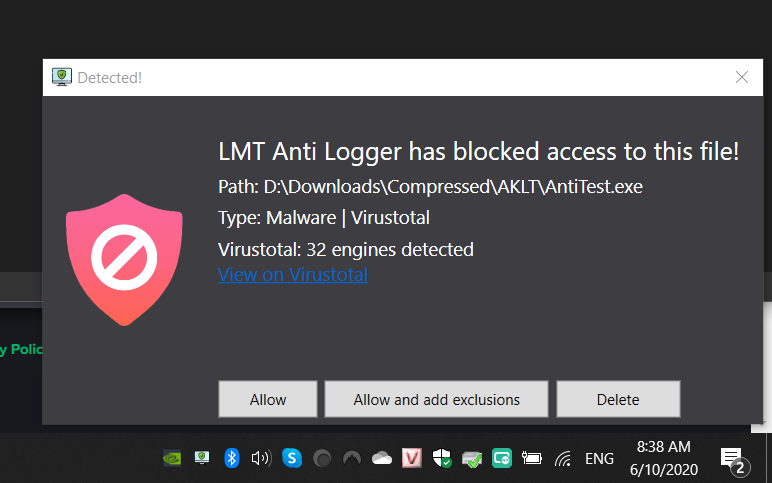Click the pink blocked shield image
Screen dimensions: 772x483
[x=124, y=259]
